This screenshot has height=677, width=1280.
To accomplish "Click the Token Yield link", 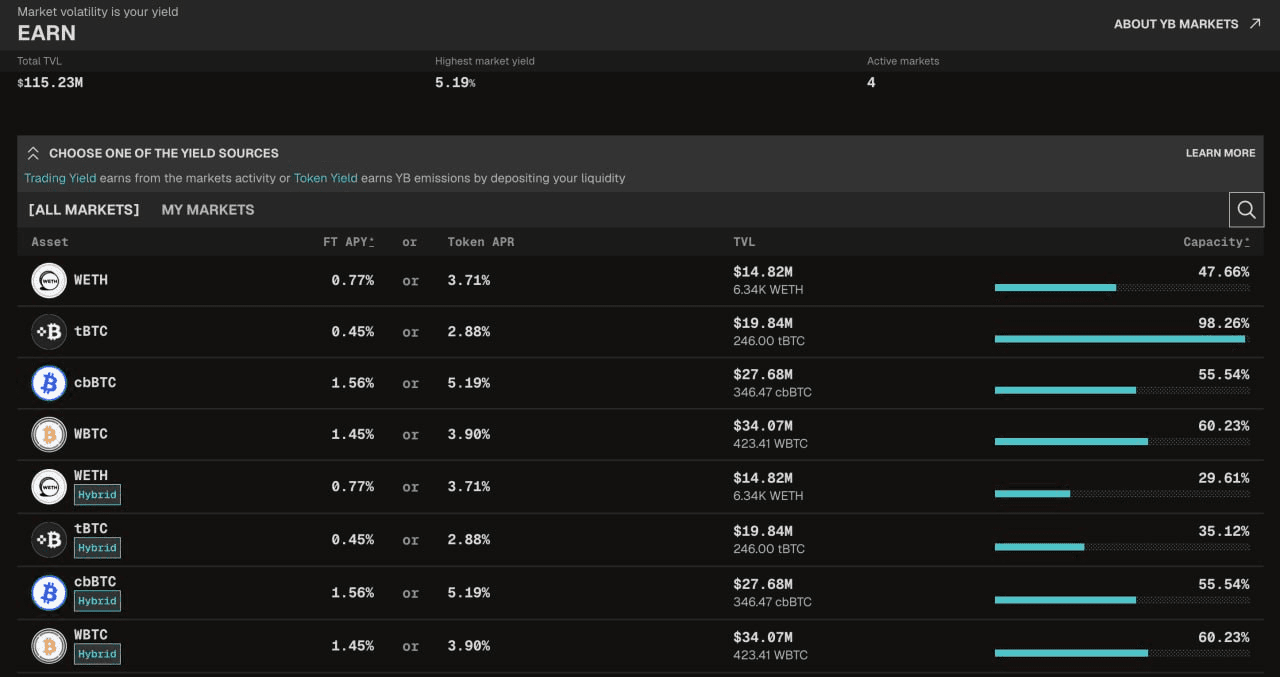I will pyautogui.click(x=325, y=178).
